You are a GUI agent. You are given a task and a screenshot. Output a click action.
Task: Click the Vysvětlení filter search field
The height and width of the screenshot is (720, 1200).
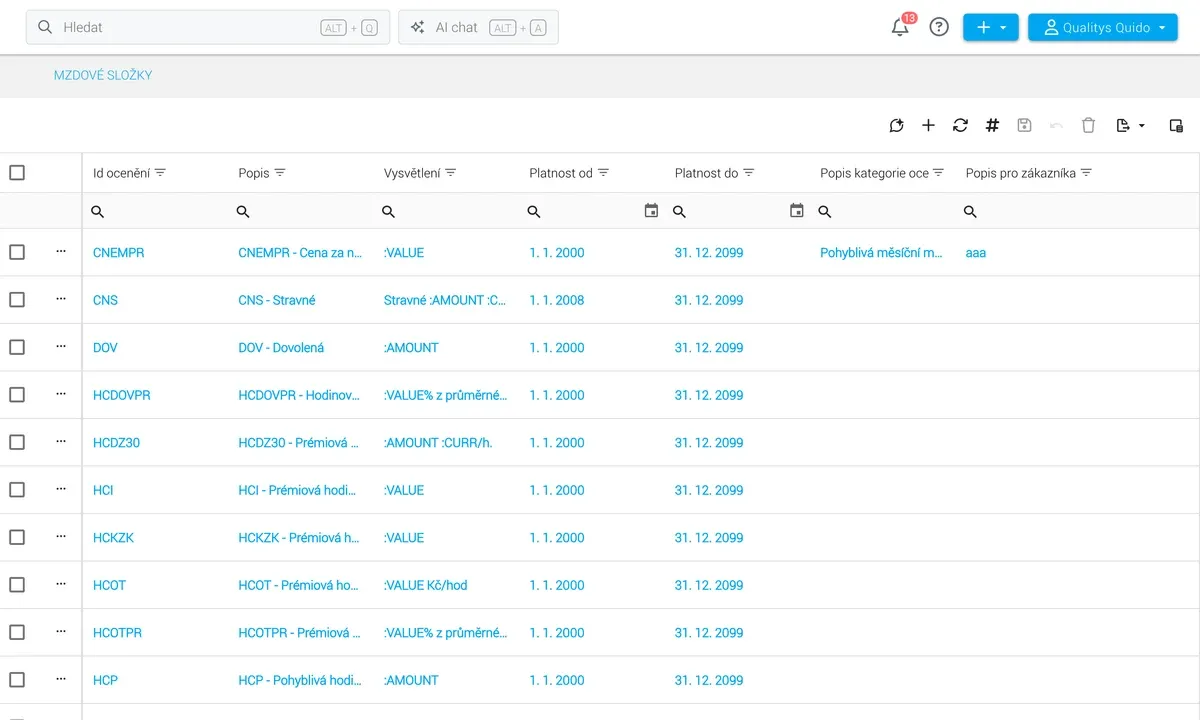click(x=446, y=211)
